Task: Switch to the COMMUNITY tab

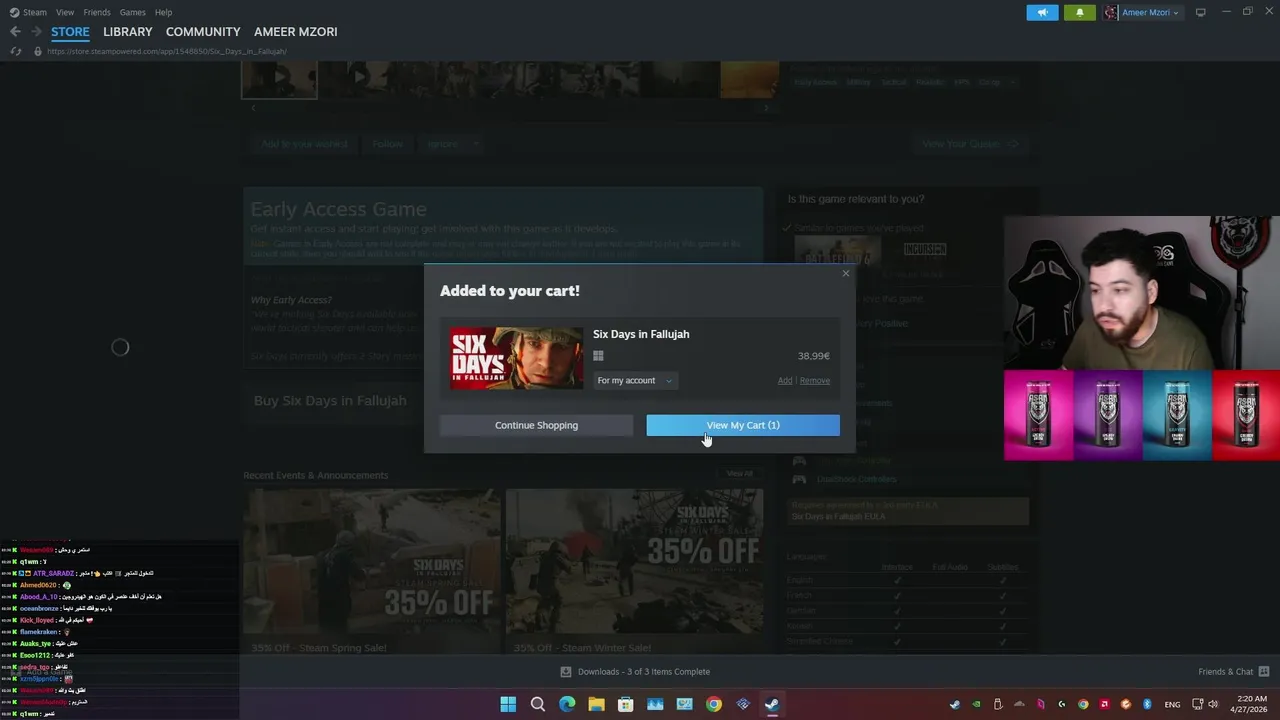Action: tap(203, 32)
